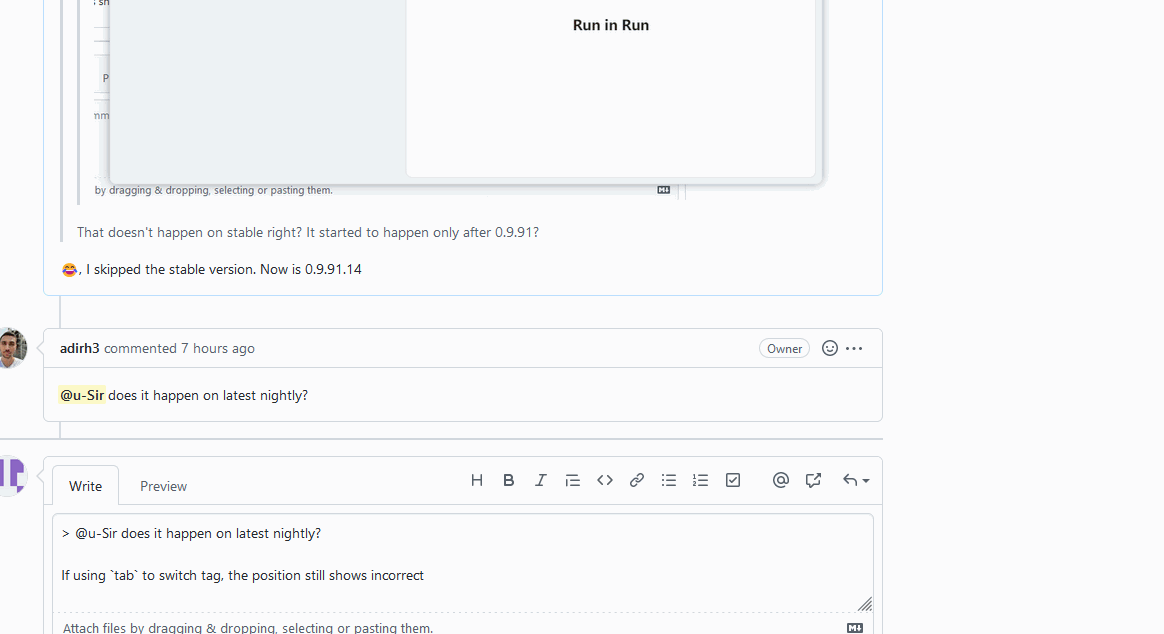Apply italic formatting icon
Image resolution: width=1164 pixels, height=634 pixels.
click(x=541, y=480)
